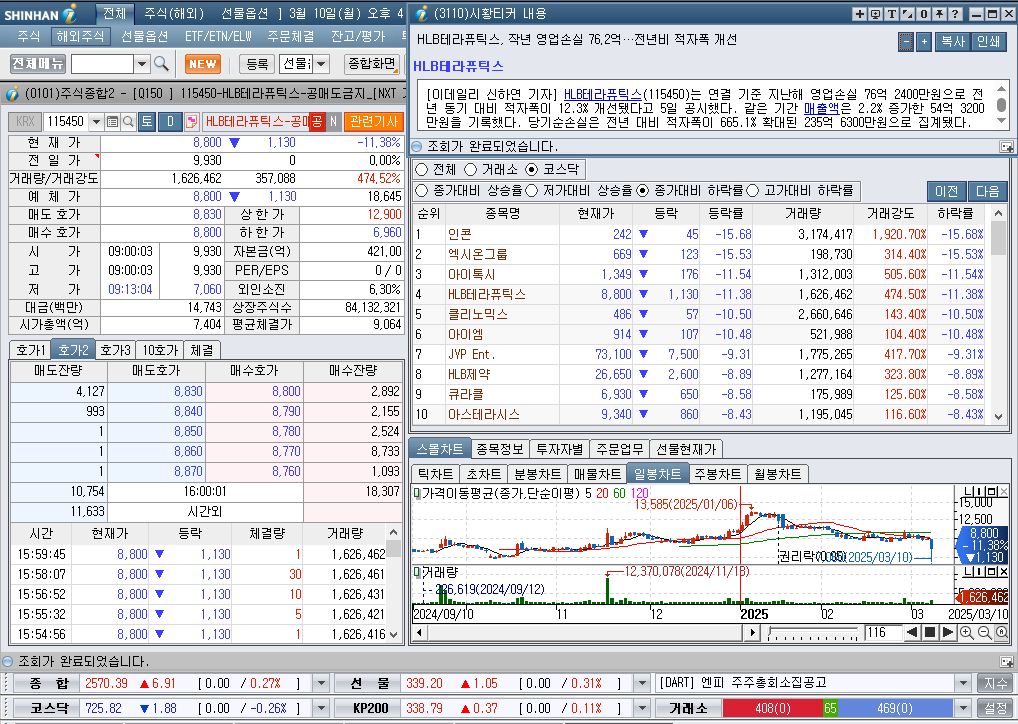Click chart play-backward arrow control
1018x724 pixels.
(x=913, y=632)
